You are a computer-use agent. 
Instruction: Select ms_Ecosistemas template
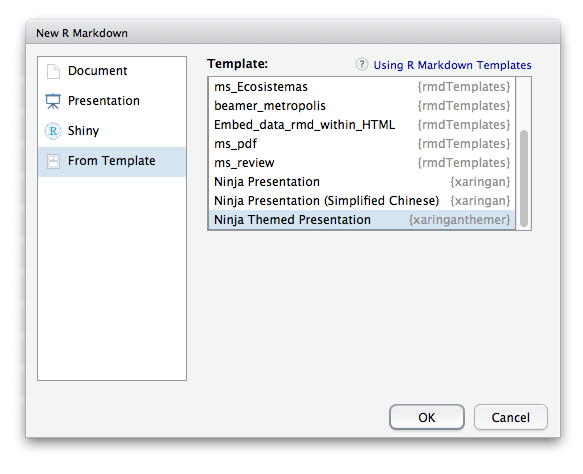[x=362, y=87]
